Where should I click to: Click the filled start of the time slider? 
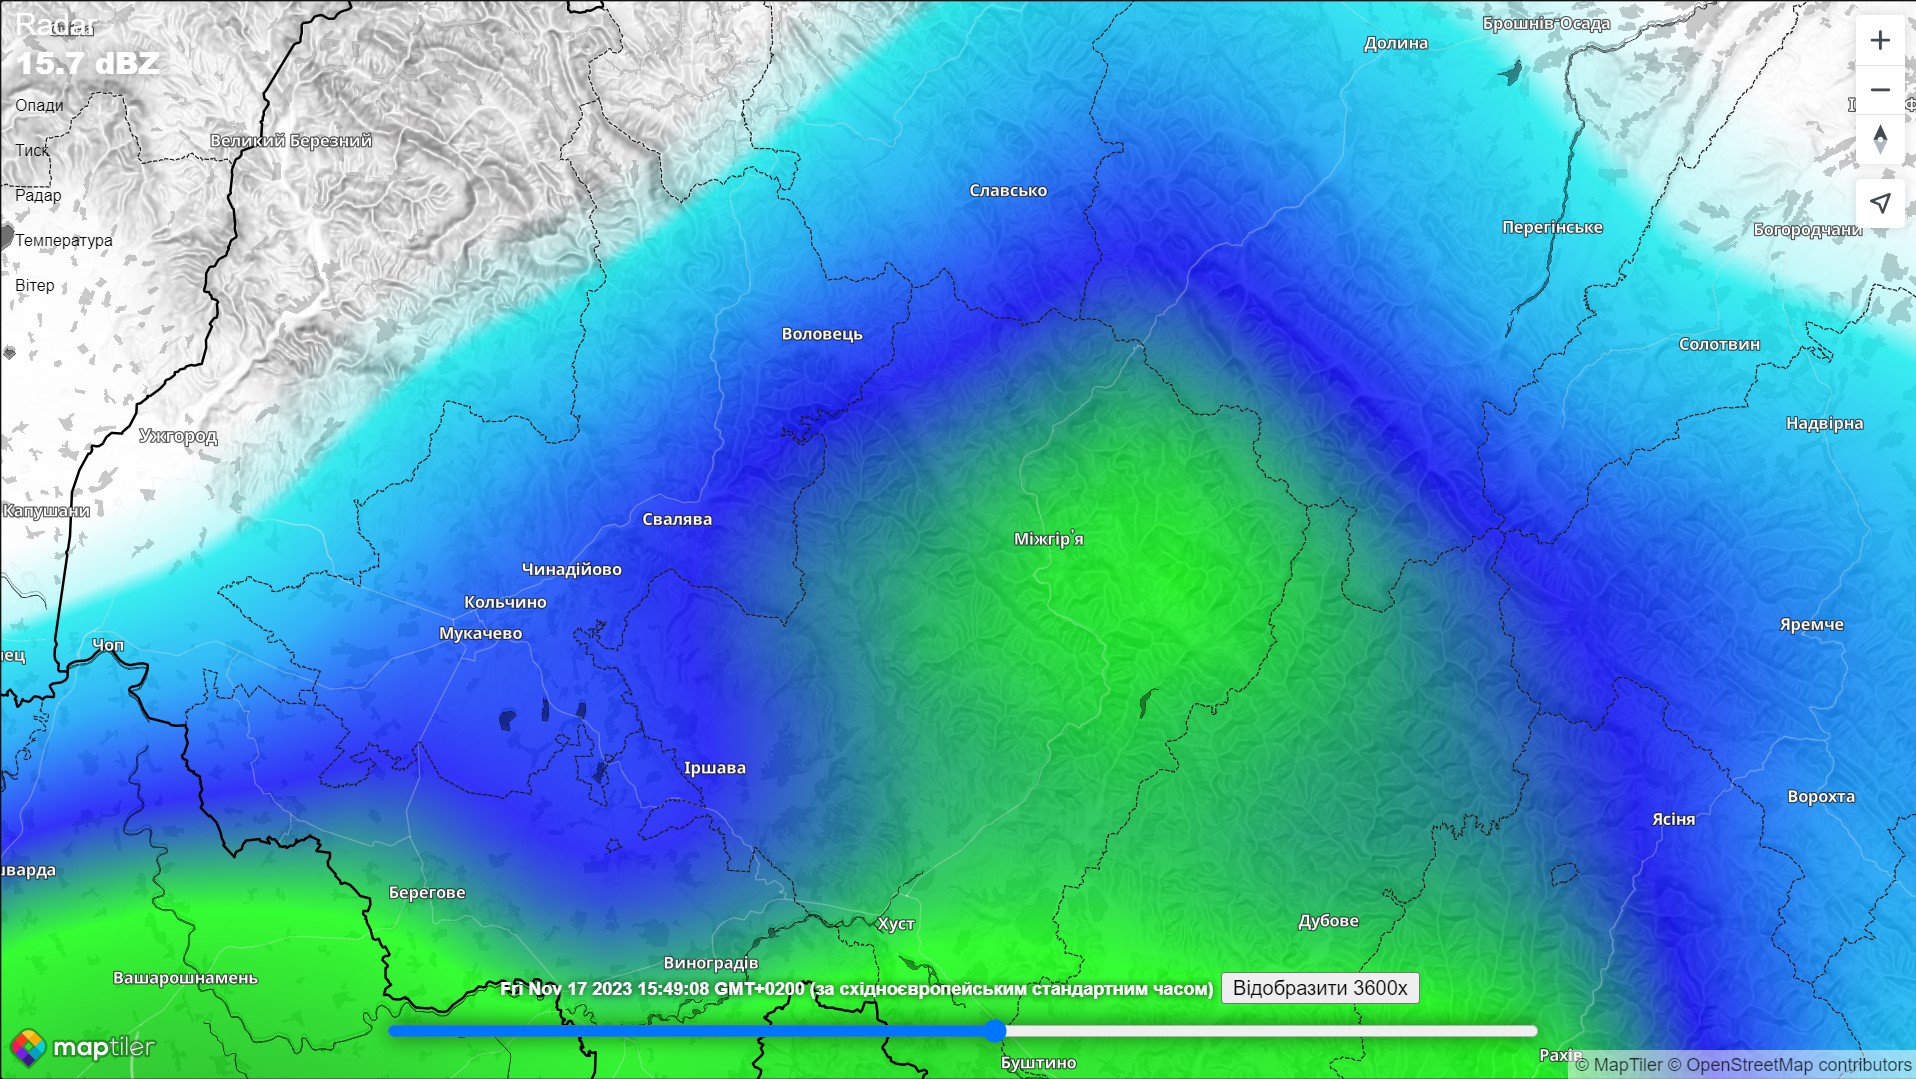[394, 1031]
